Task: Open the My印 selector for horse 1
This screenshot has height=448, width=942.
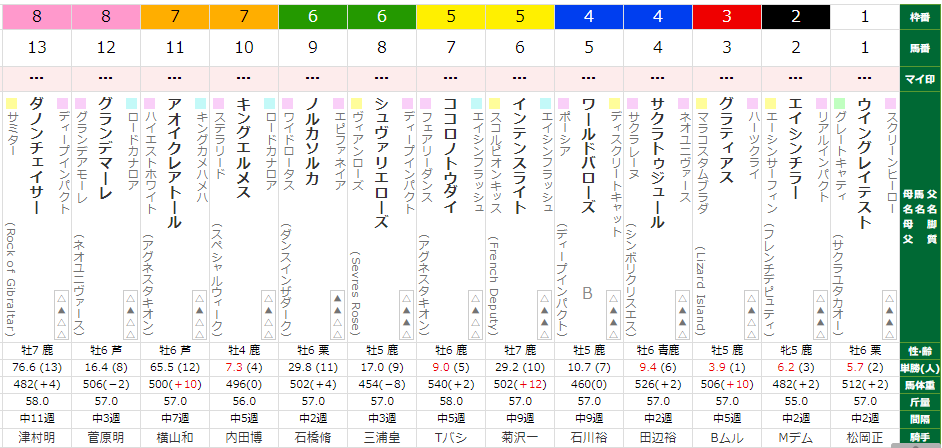Action: pyautogui.click(x=865, y=78)
